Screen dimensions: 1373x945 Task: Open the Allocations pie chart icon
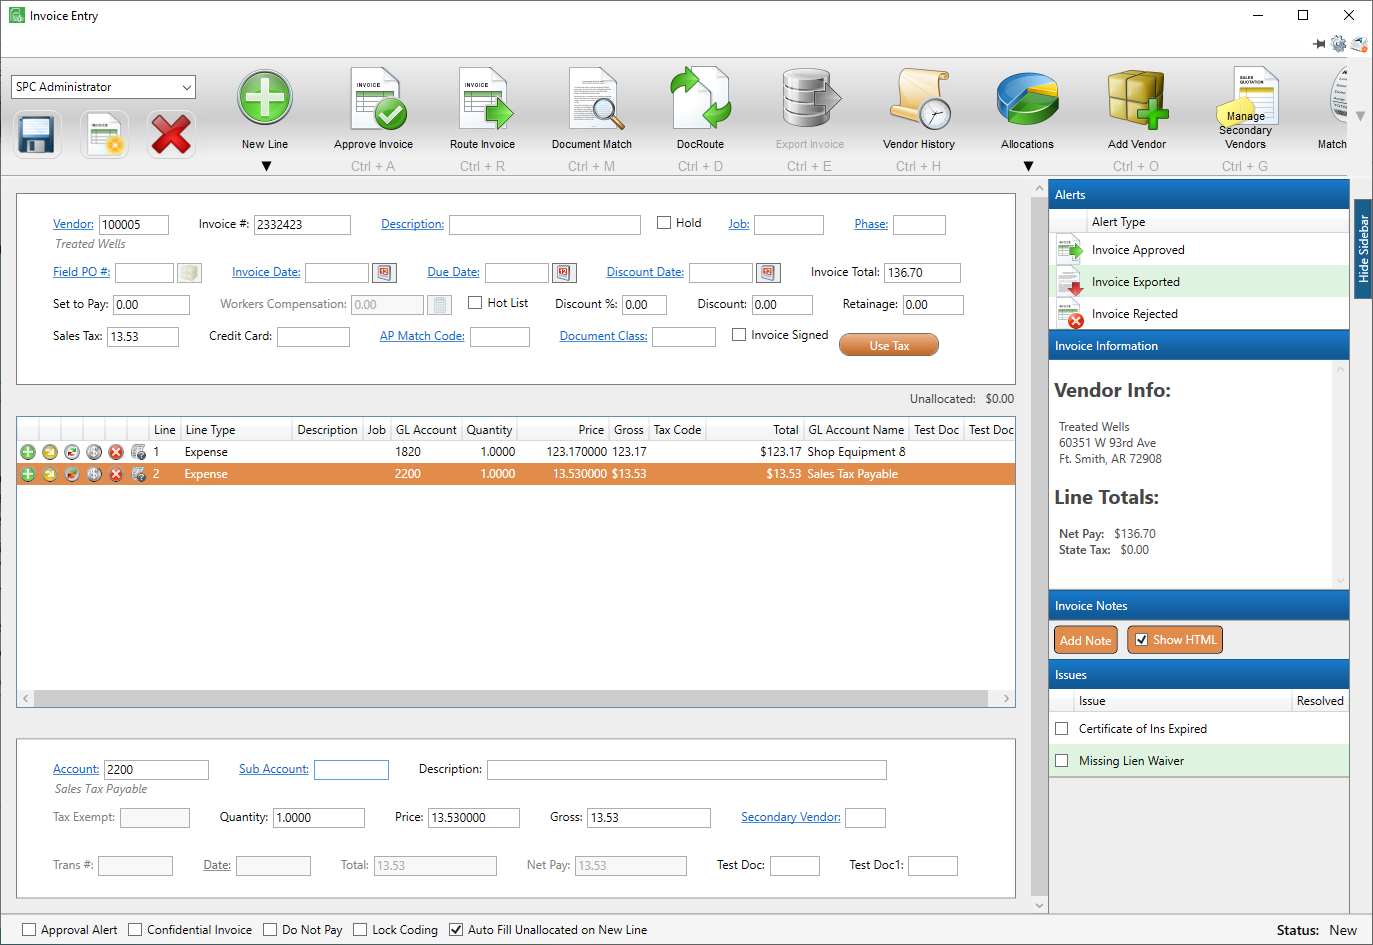[1028, 99]
